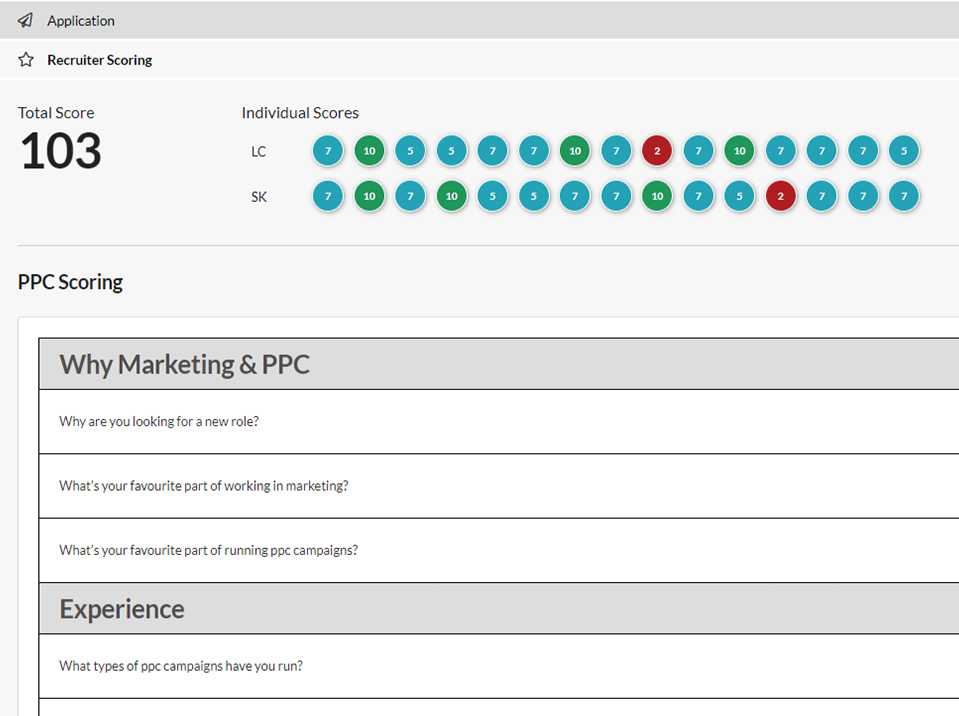
Task: Select the first green 10 score in LC row
Action: coord(369,150)
